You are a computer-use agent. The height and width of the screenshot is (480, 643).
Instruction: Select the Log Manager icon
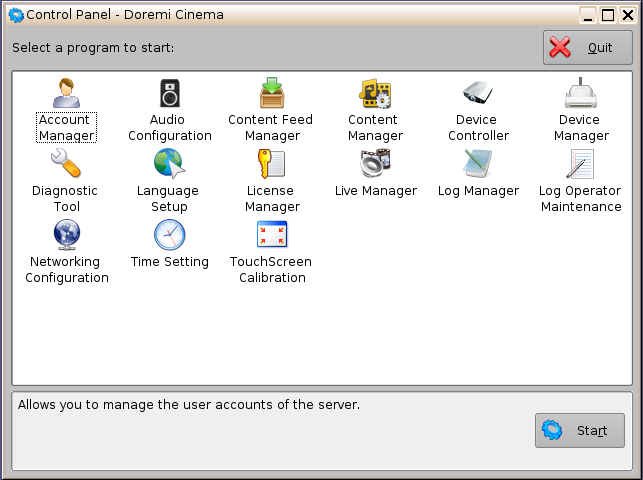pos(478,163)
